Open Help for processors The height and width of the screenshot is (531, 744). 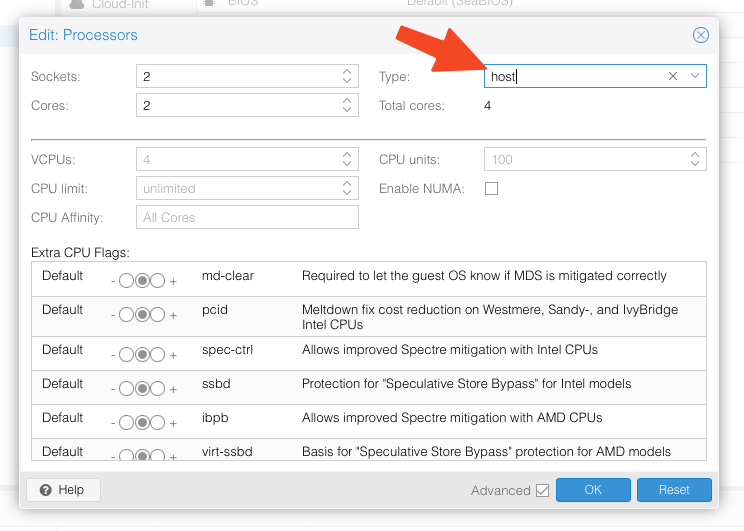tap(63, 490)
